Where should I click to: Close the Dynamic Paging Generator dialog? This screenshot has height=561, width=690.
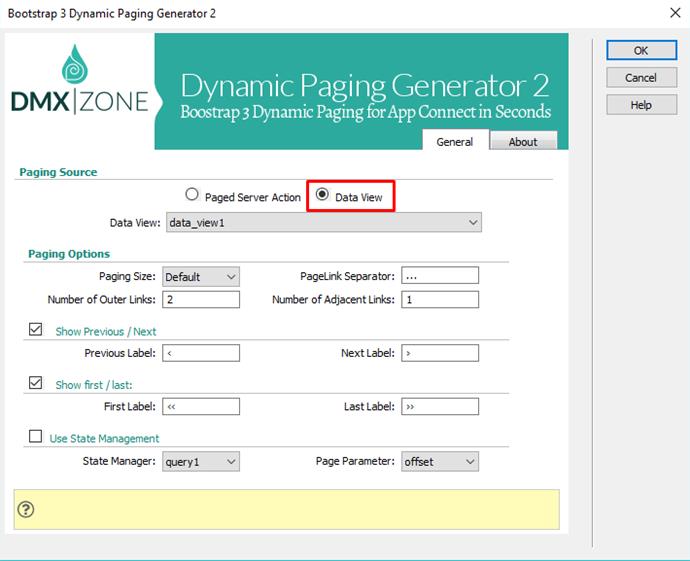[x=675, y=13]
